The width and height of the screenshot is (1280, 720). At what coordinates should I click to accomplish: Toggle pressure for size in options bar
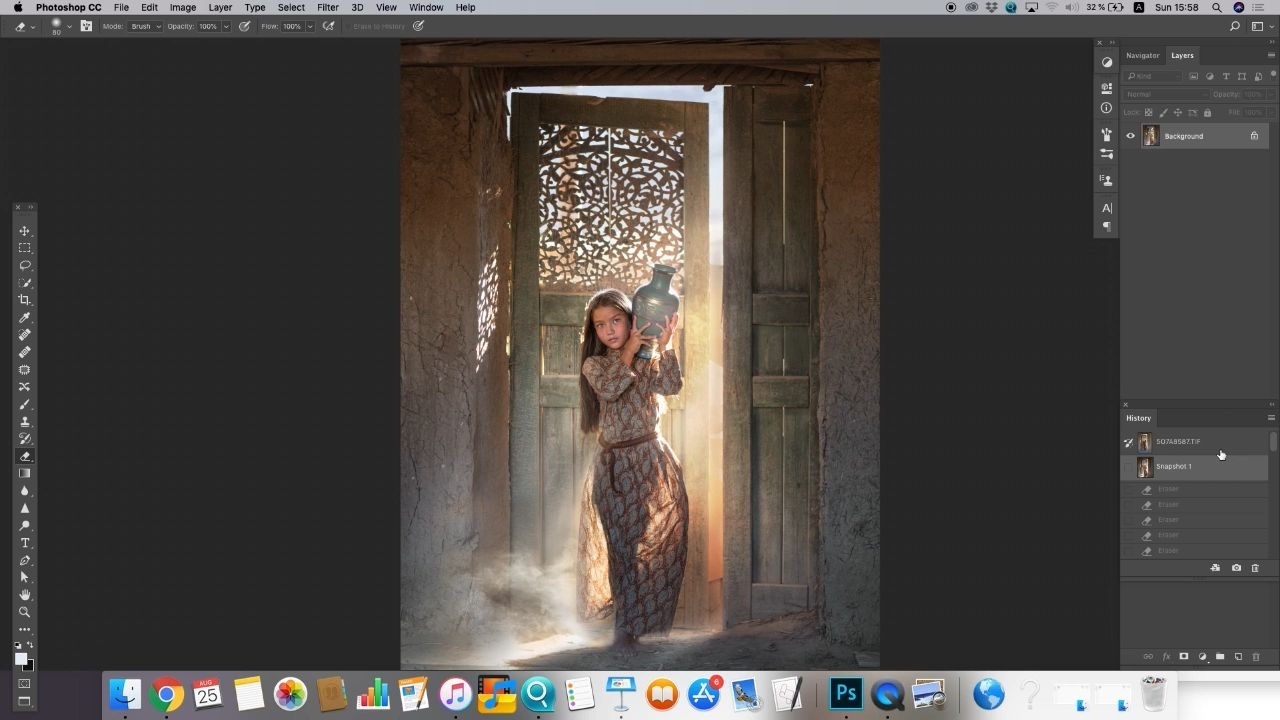pyautogui.click(x=418, y=26)
